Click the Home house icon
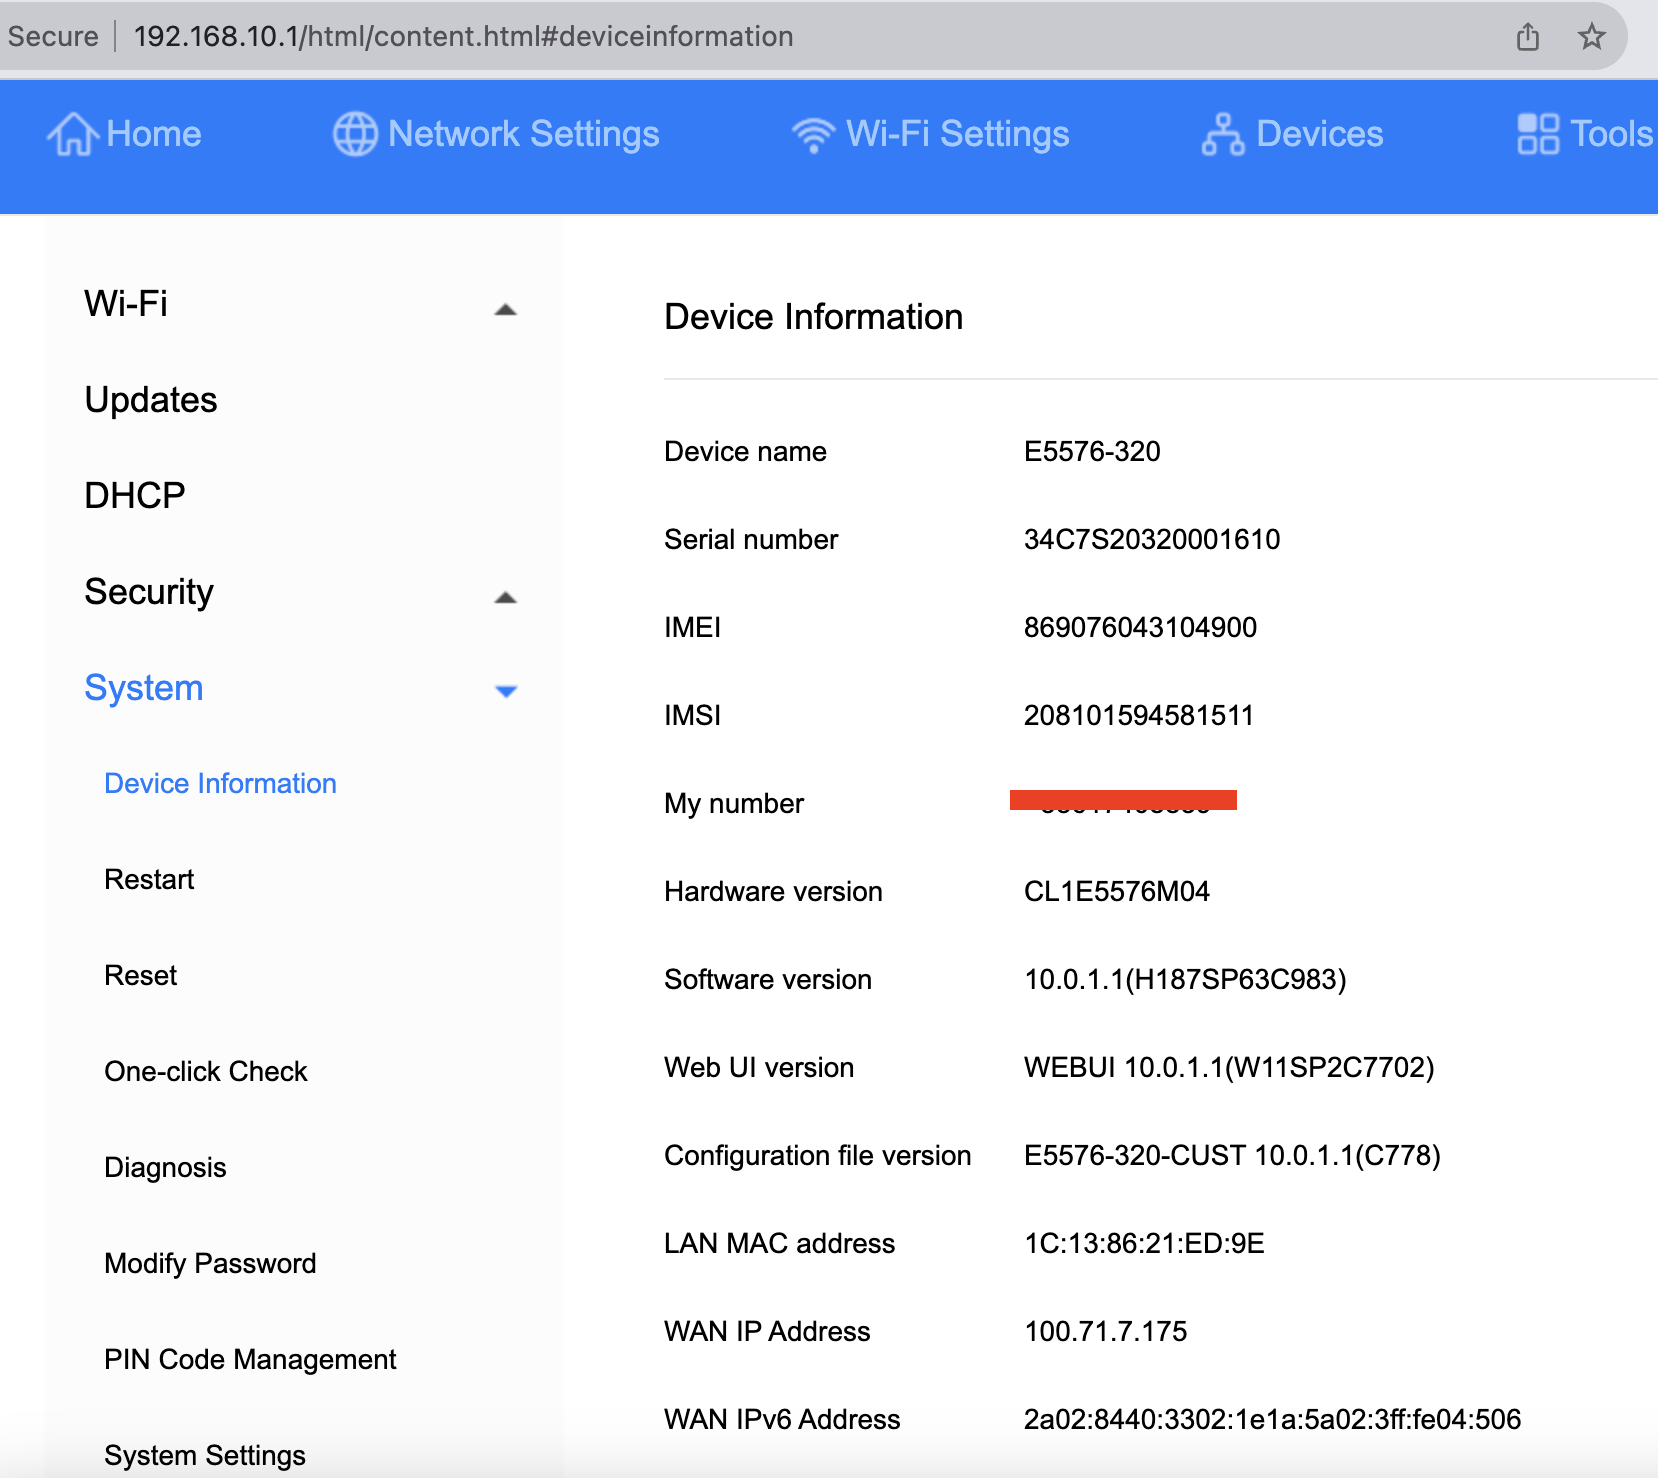Image resolution: width=1658 pixels, height=1478 pixels. click(72, 134)
